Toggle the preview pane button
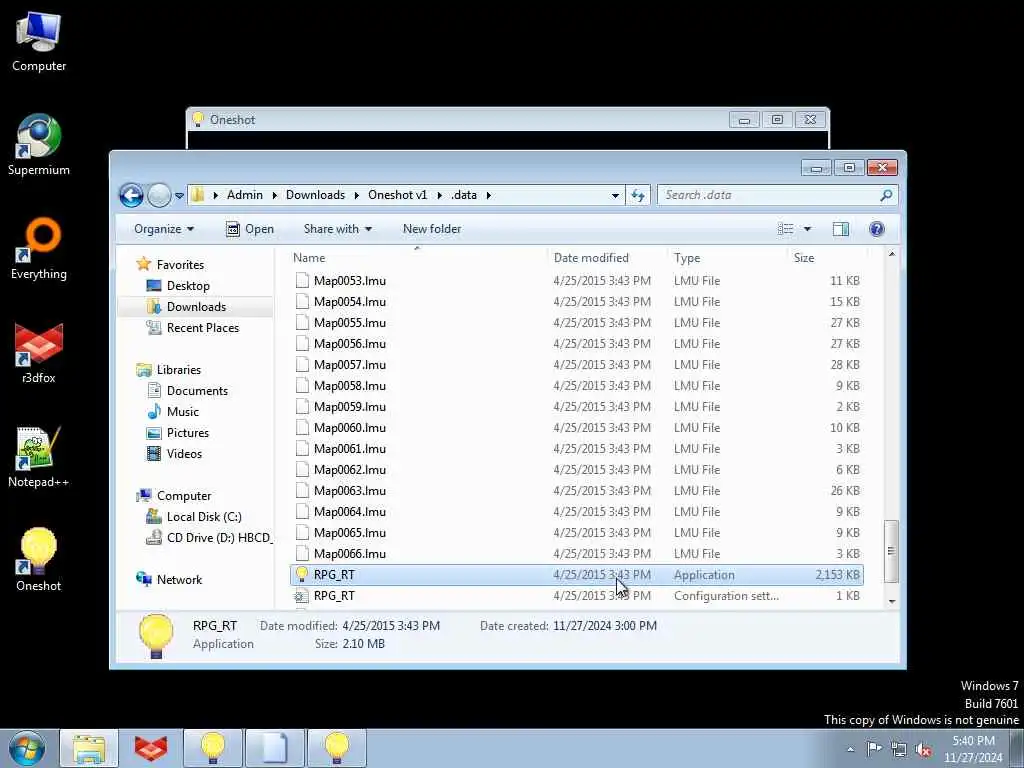This screenshot has height=768, width=1024. coord(840,229)
